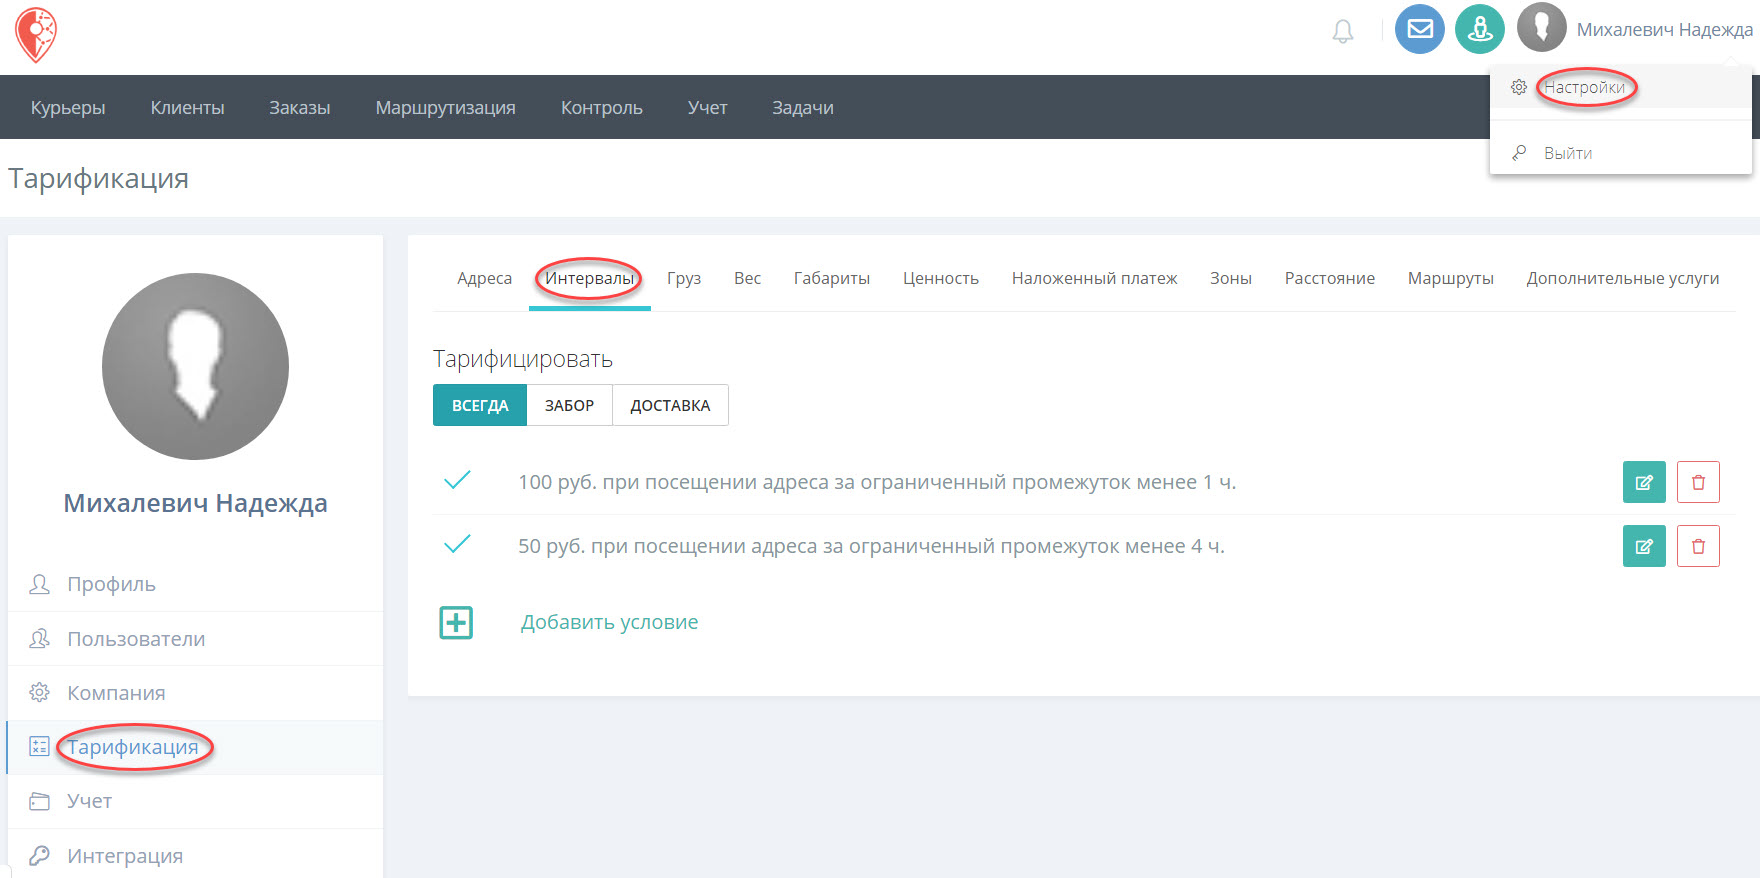
Task: Switch to the Ценность tab
Action: 940,278
